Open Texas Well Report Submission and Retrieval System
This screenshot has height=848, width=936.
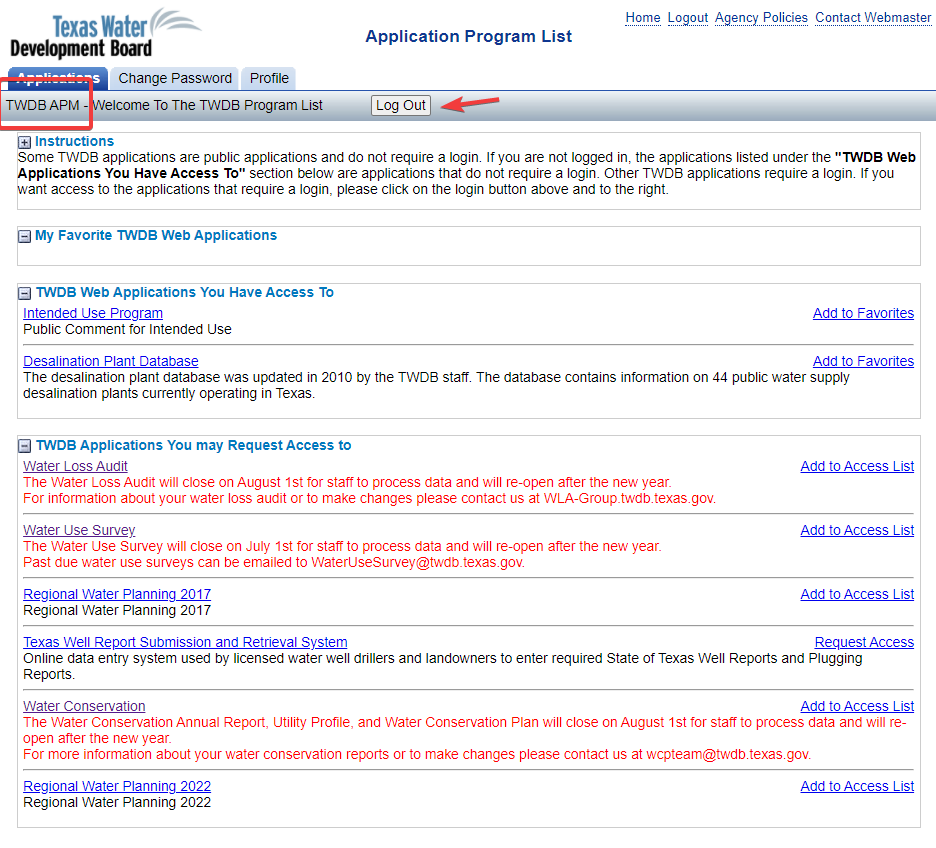[x=185, y=642]
